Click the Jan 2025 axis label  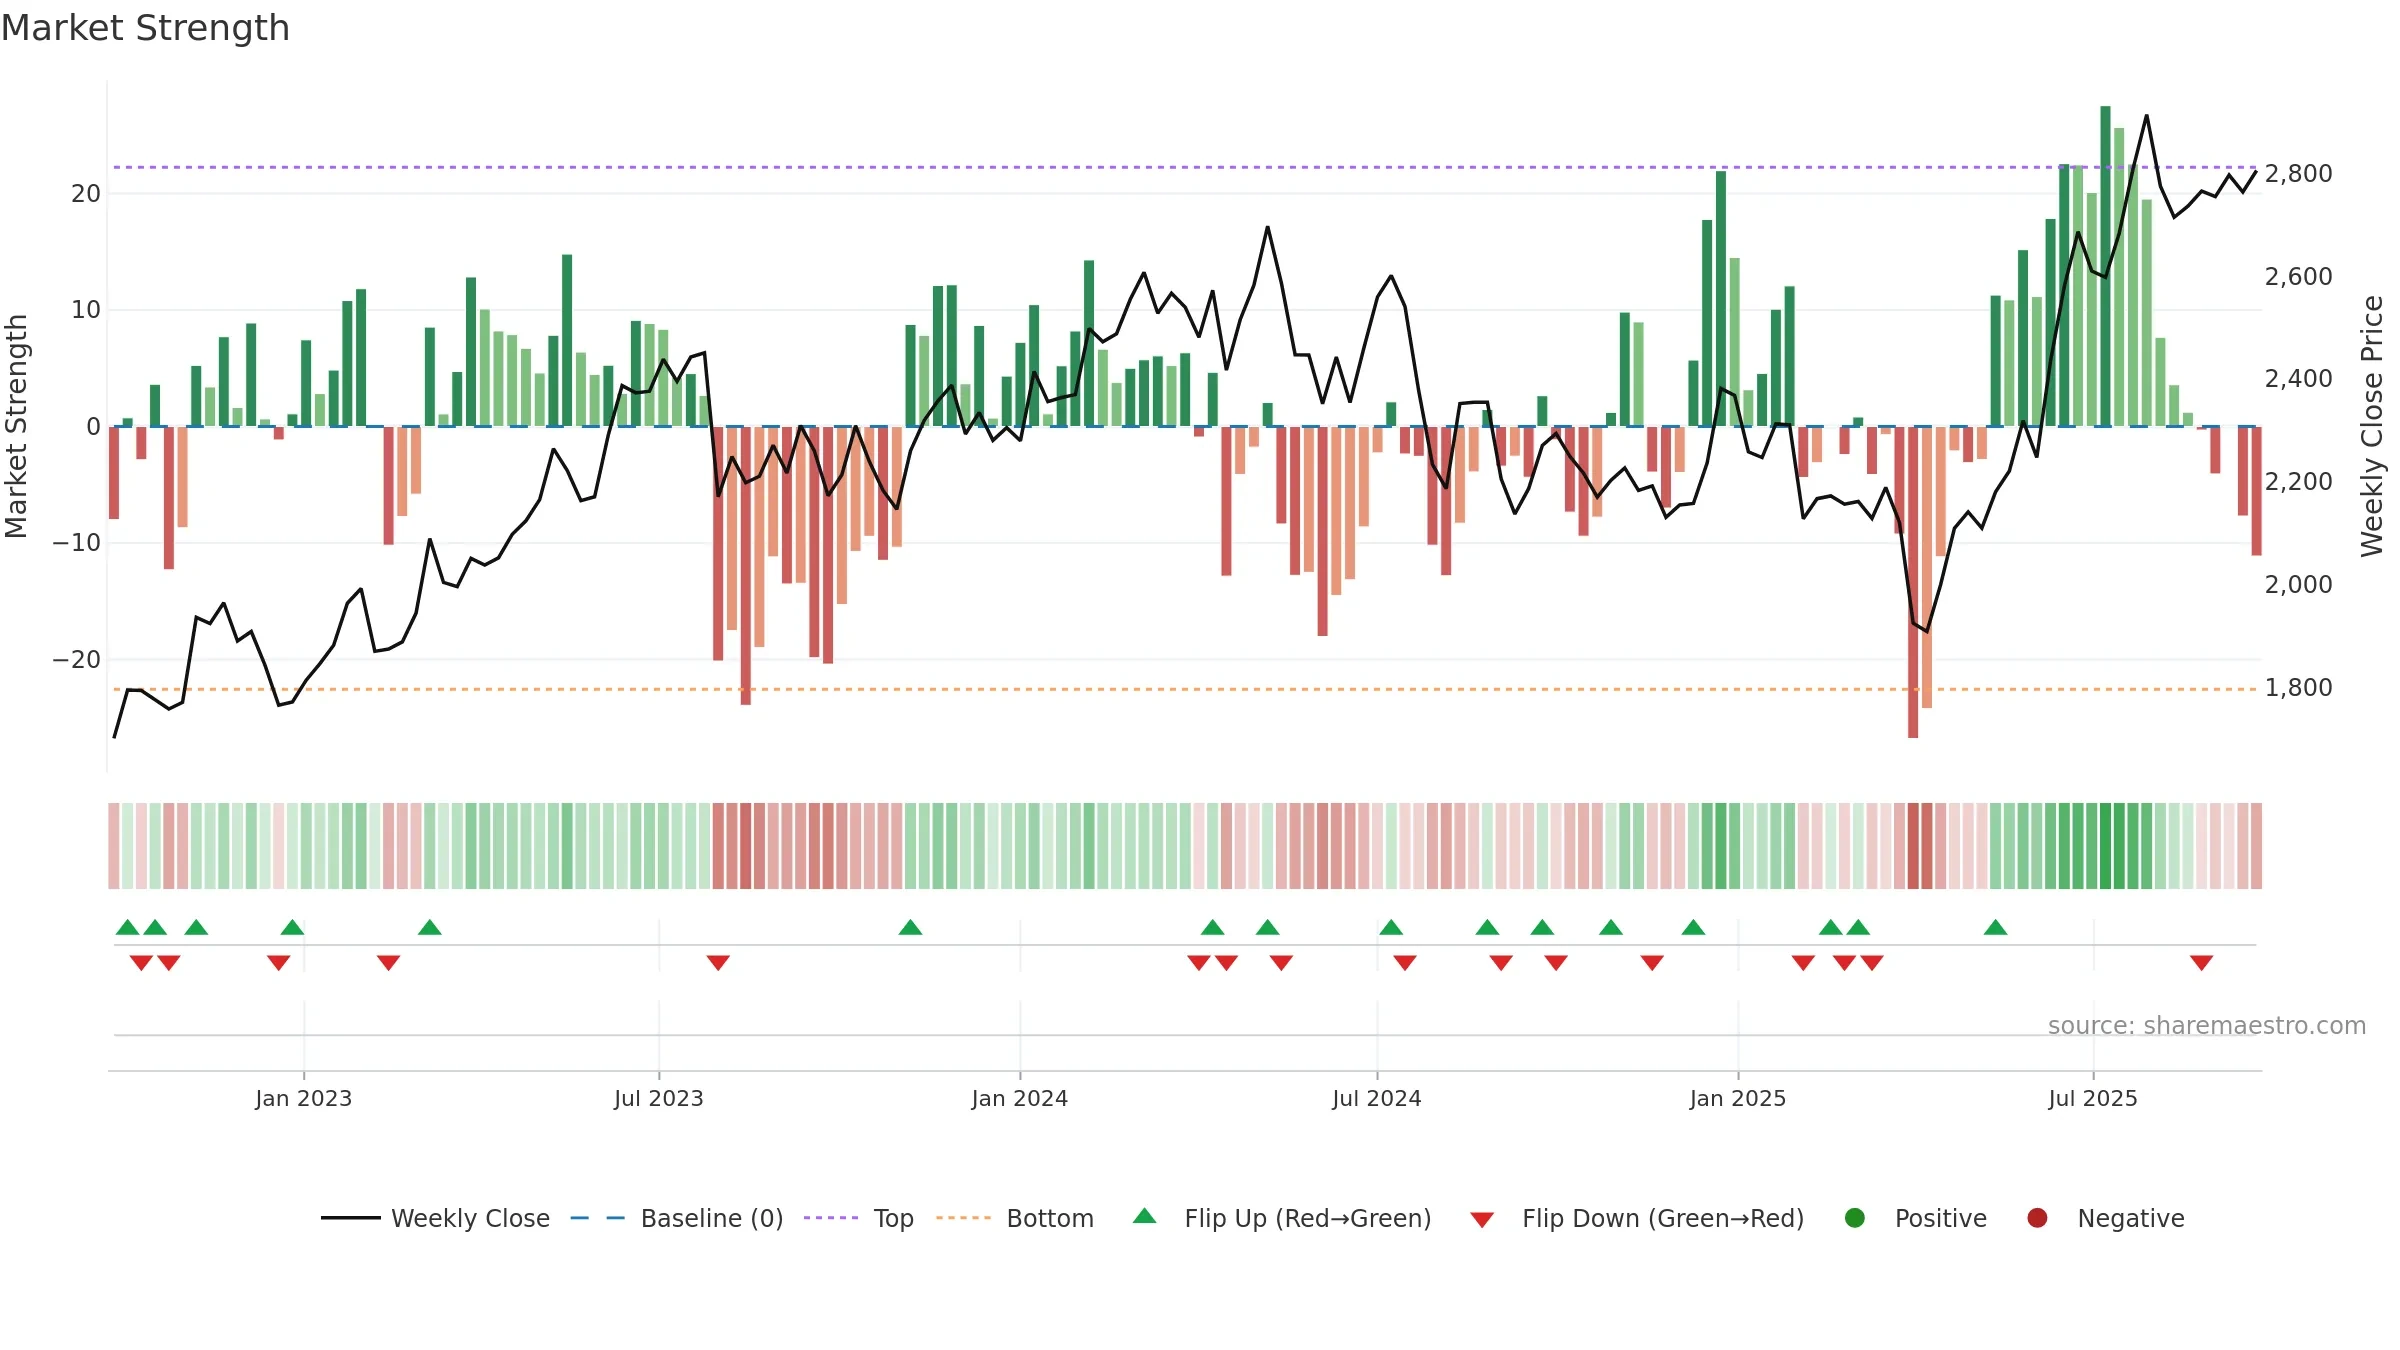click(x=1738, y=1098)
